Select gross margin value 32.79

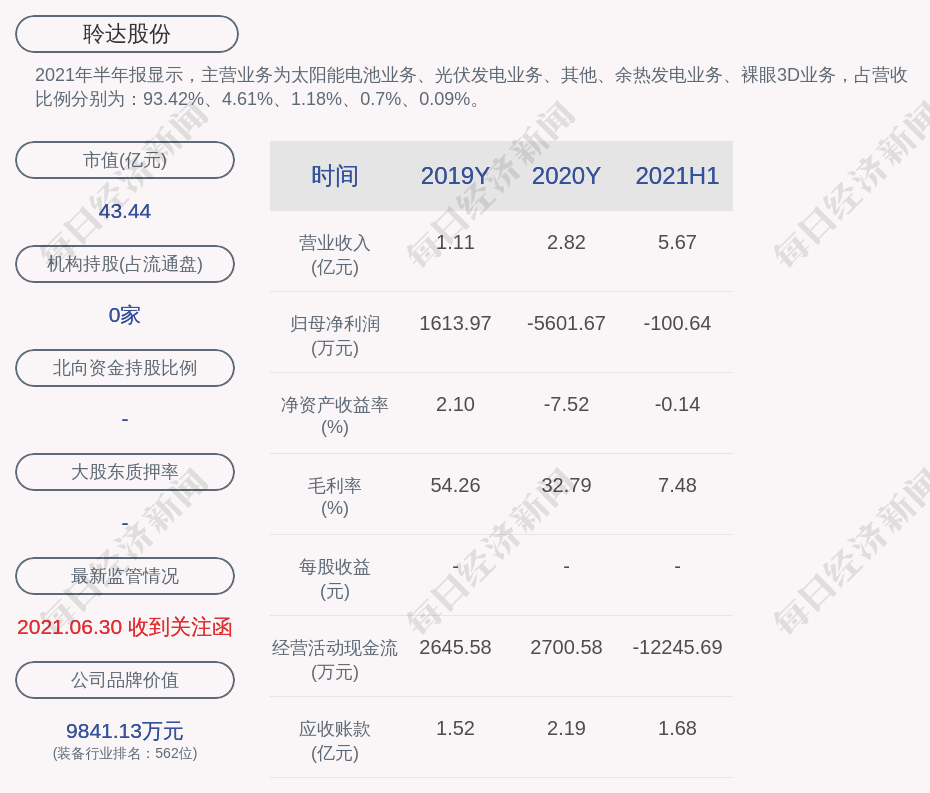pos(566,485)
